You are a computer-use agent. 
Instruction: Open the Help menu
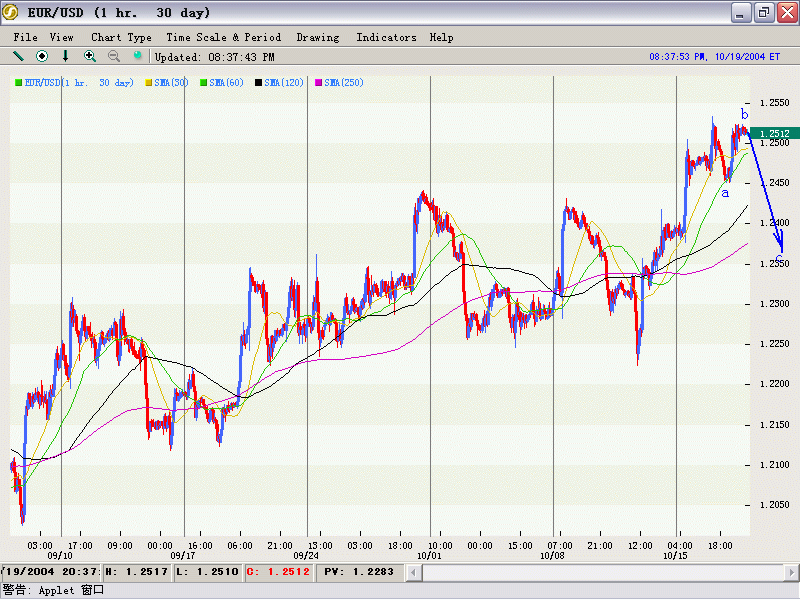[x=441, y=37]
